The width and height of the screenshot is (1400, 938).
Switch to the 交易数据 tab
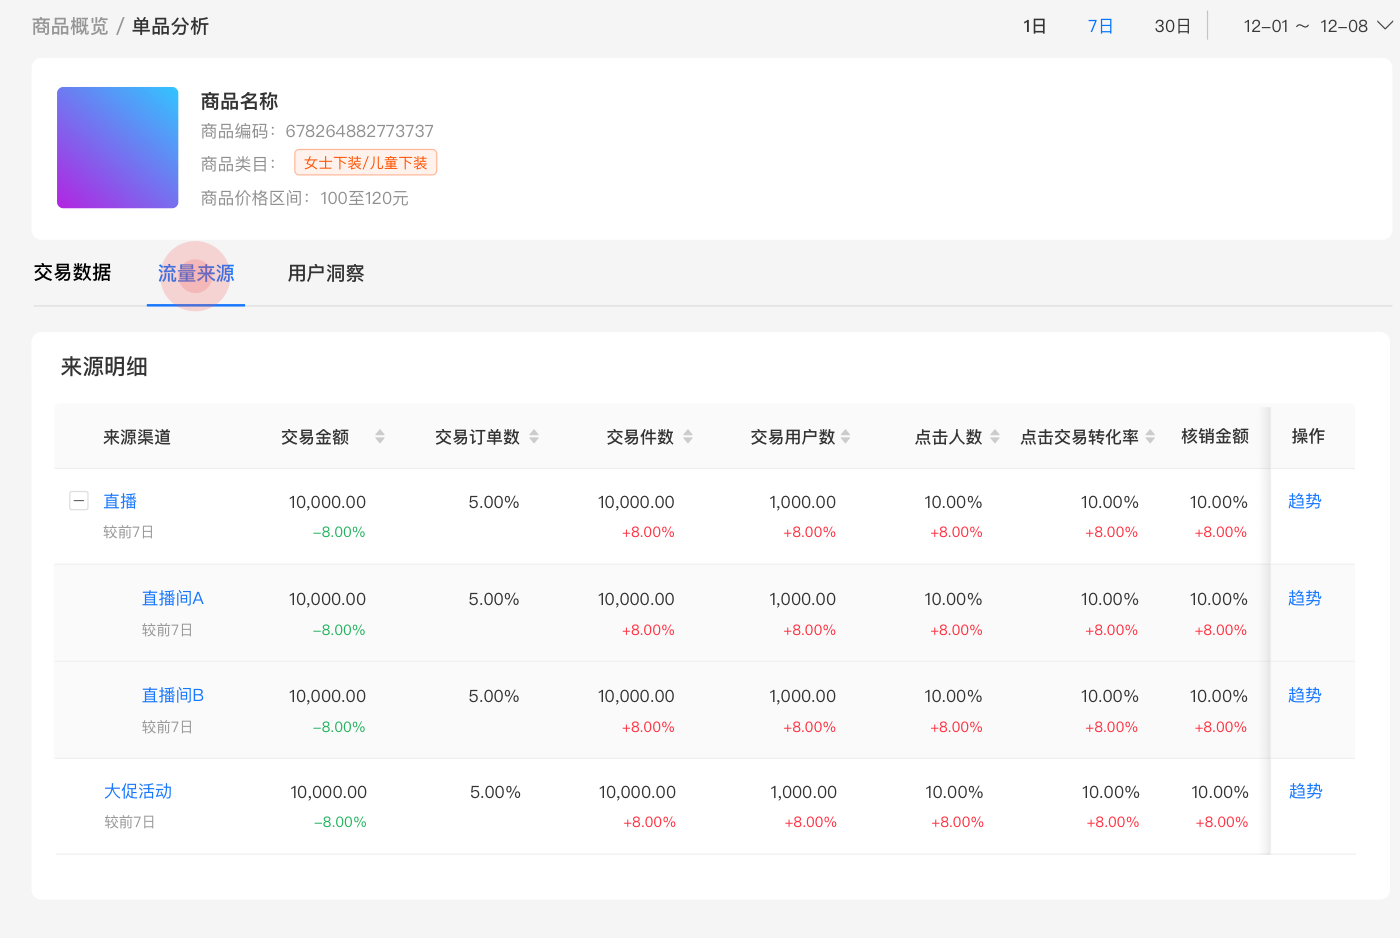[72, 272]
